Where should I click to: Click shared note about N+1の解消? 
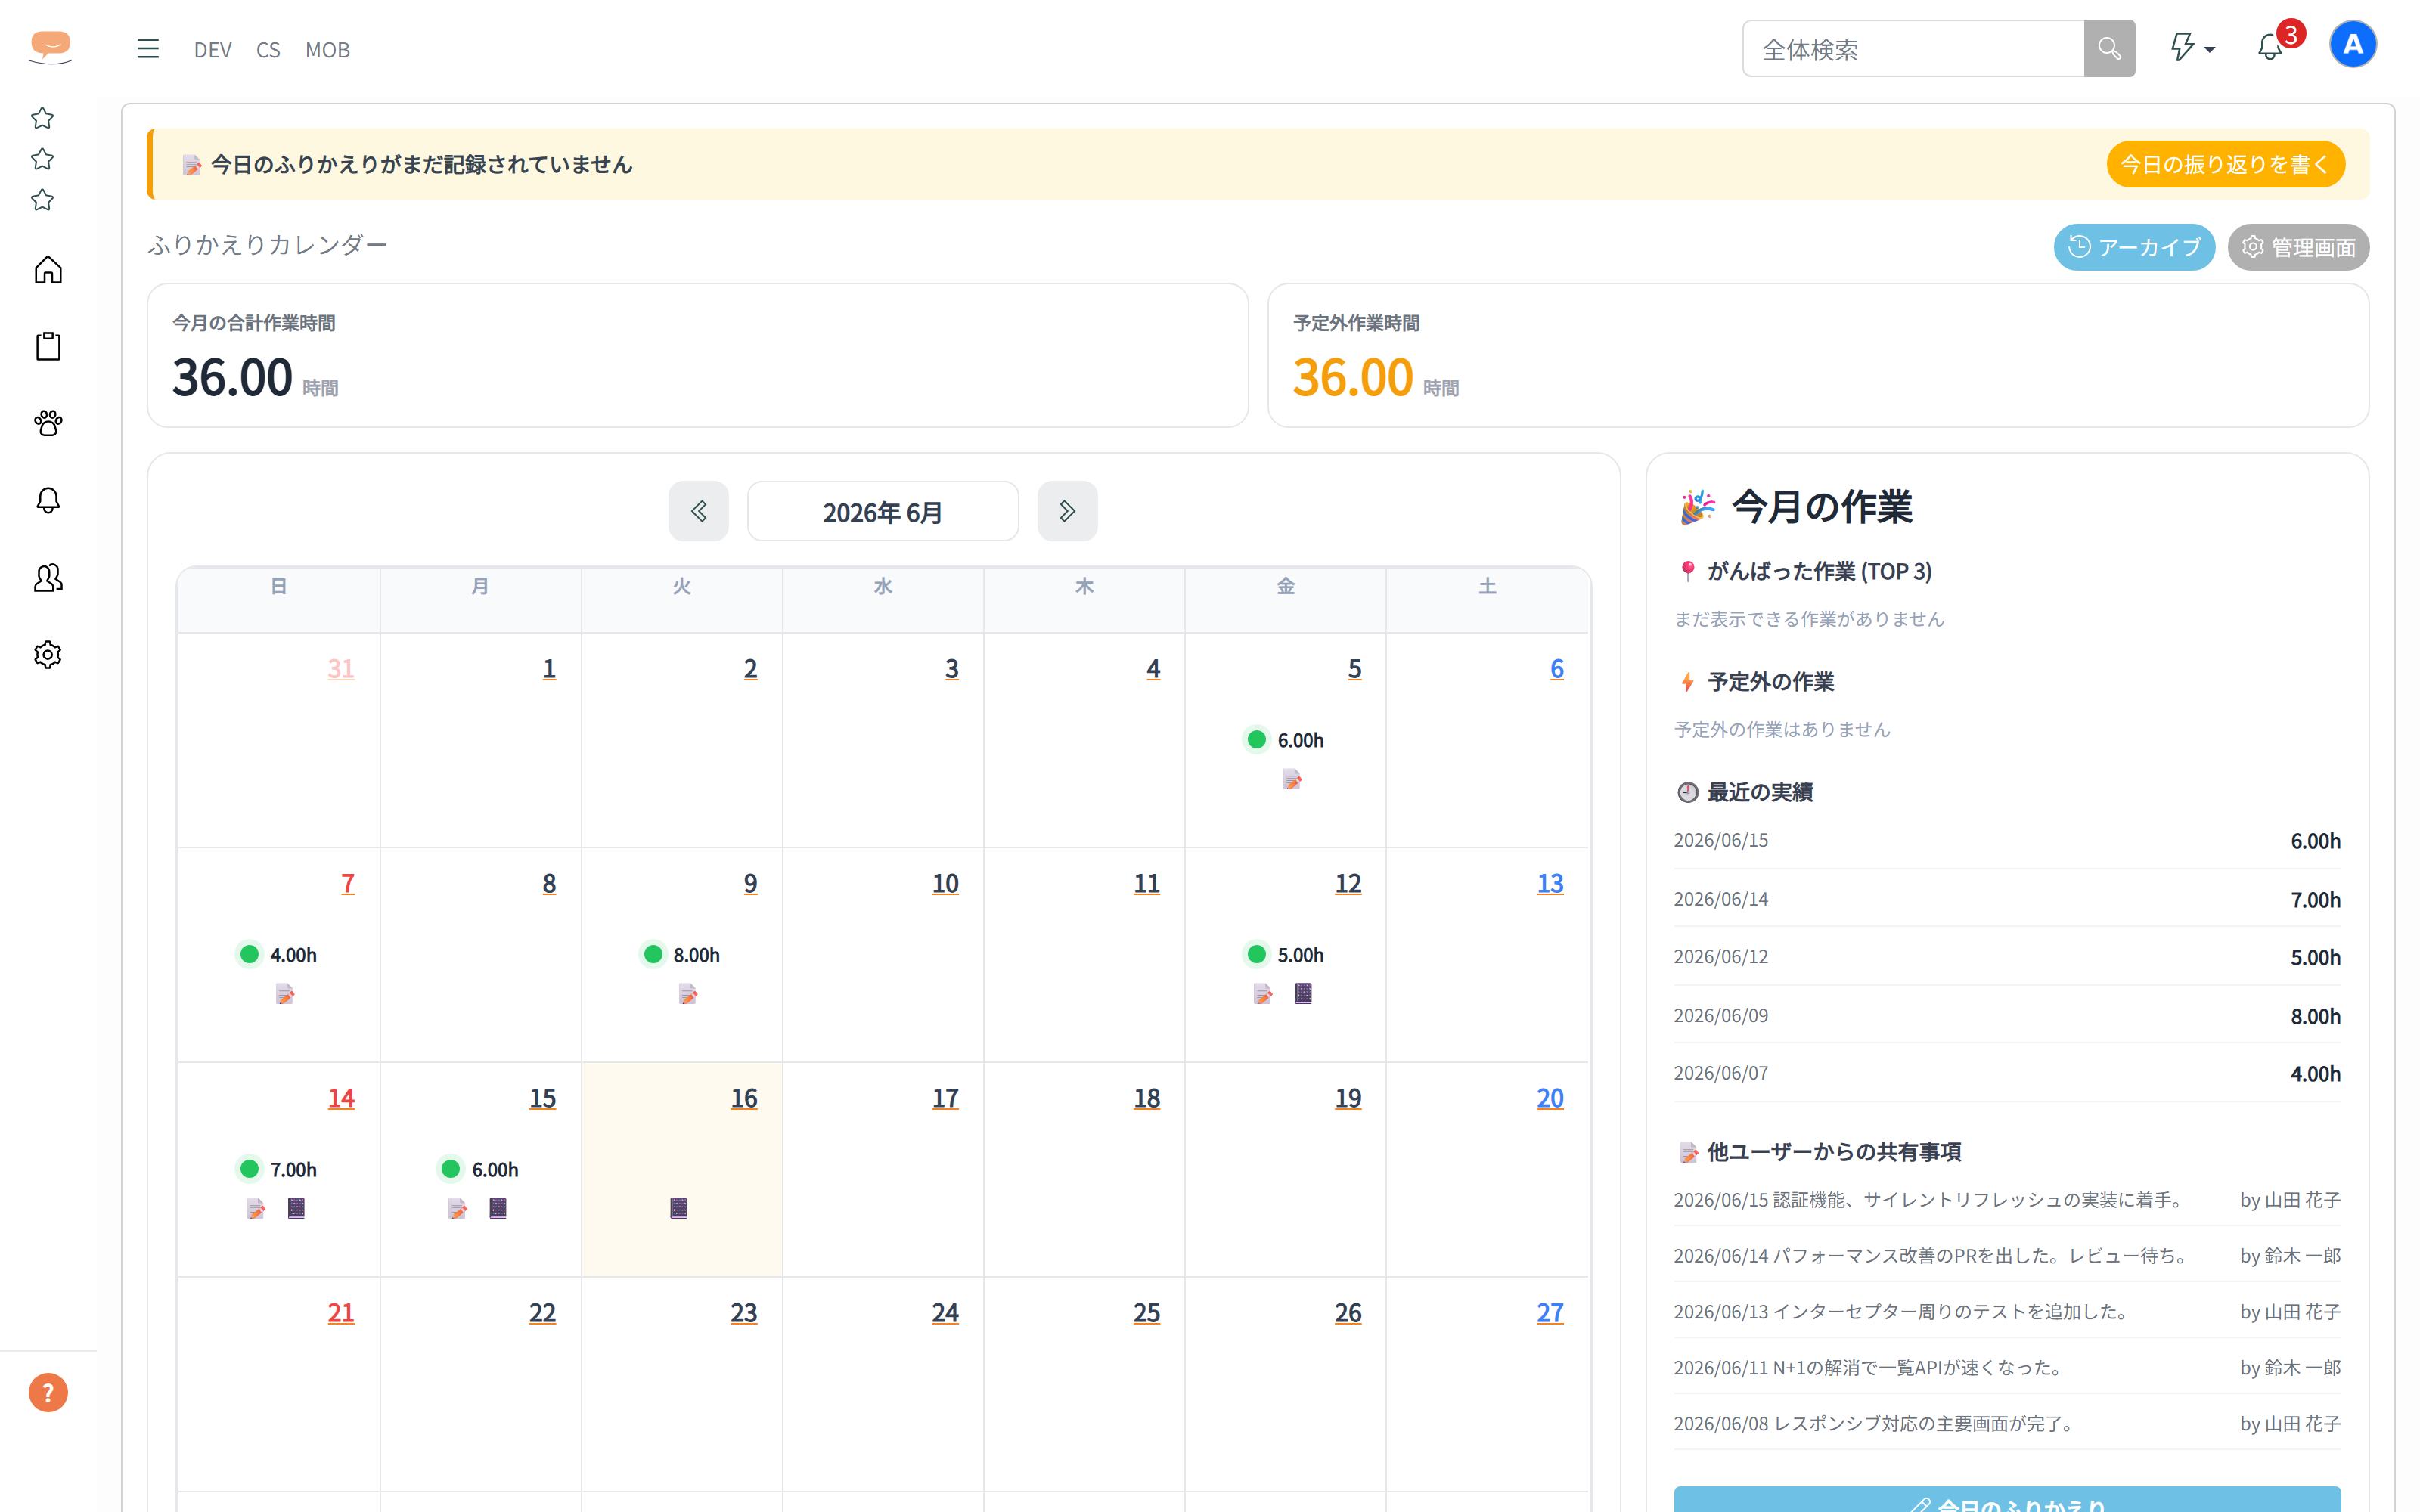coord(2007,1368)
